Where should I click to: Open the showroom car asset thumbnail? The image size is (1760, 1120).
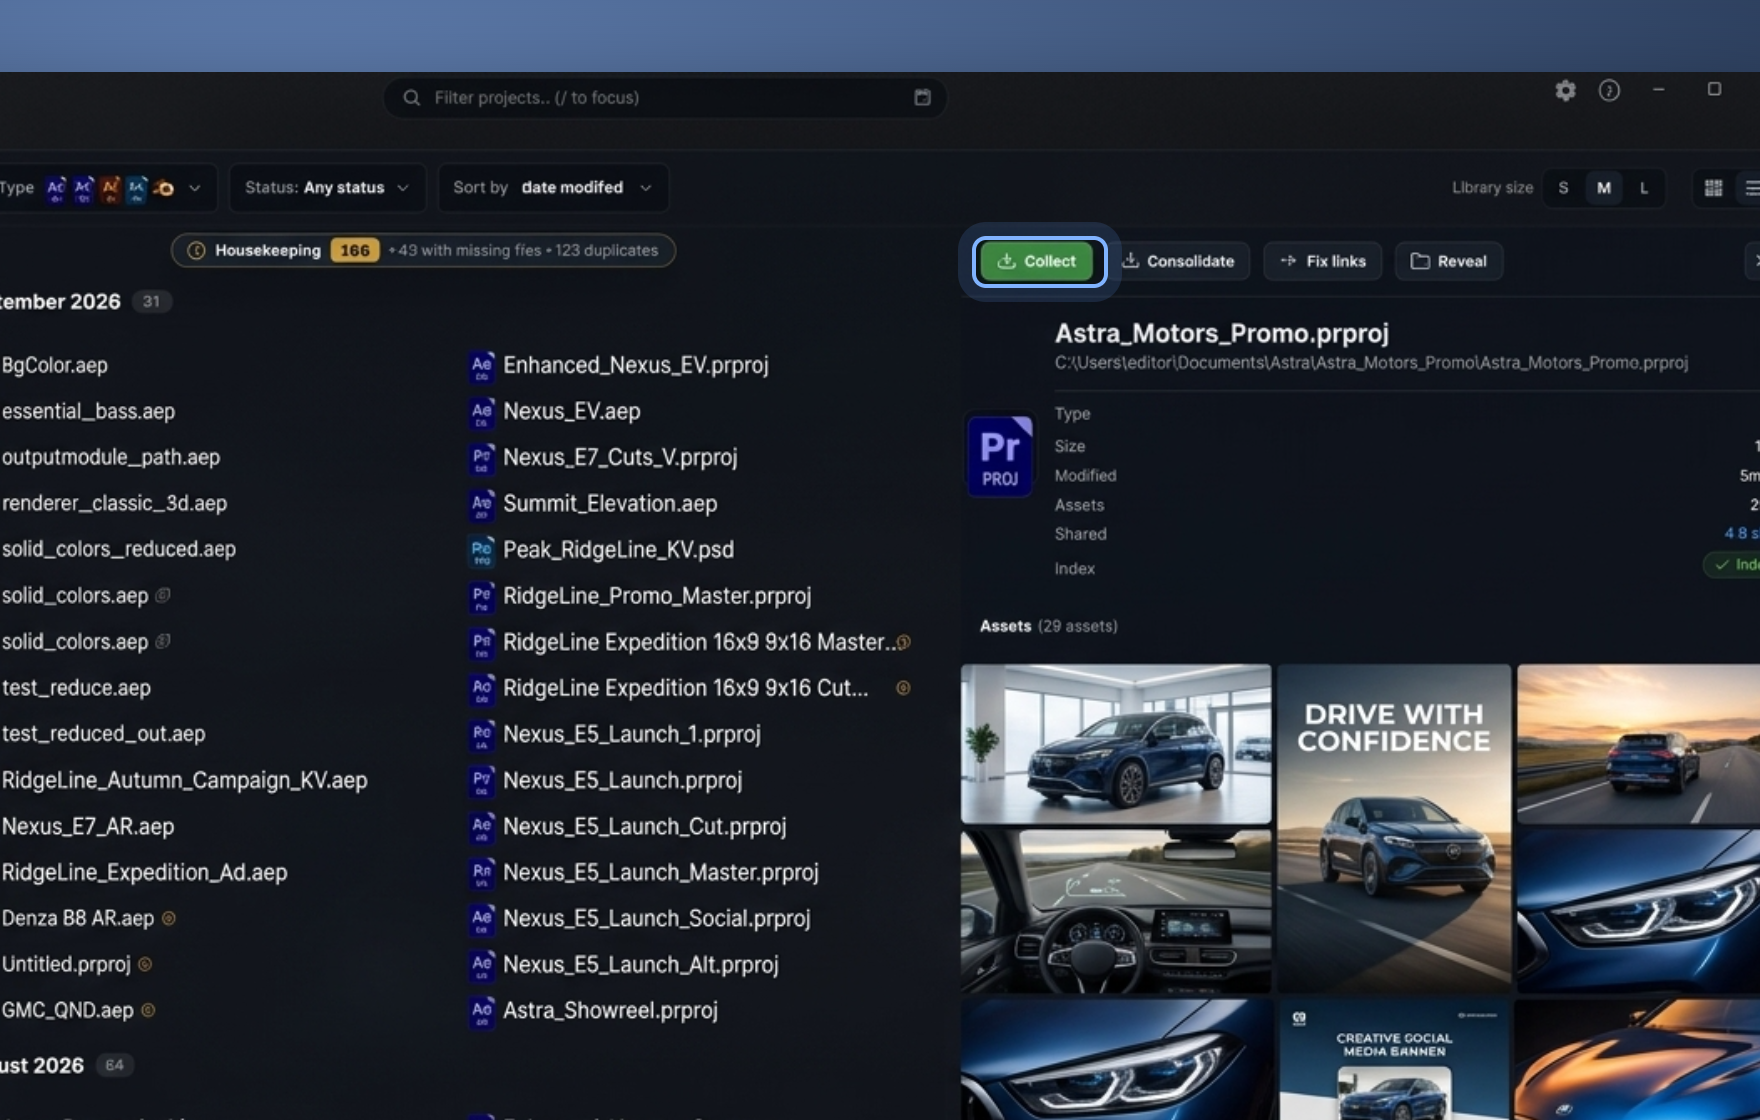coord(1116,744)
